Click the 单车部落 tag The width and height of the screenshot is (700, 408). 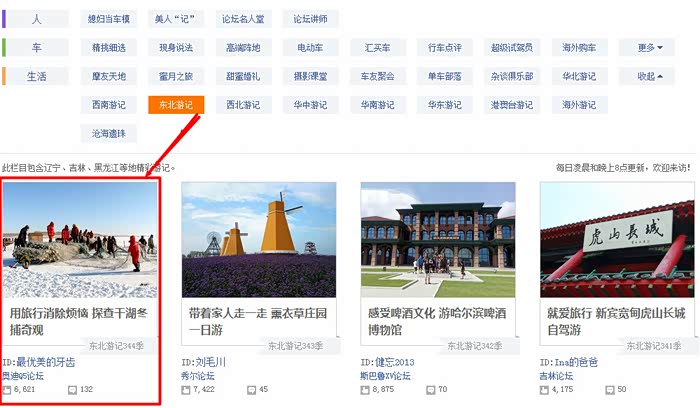[445, 76]
